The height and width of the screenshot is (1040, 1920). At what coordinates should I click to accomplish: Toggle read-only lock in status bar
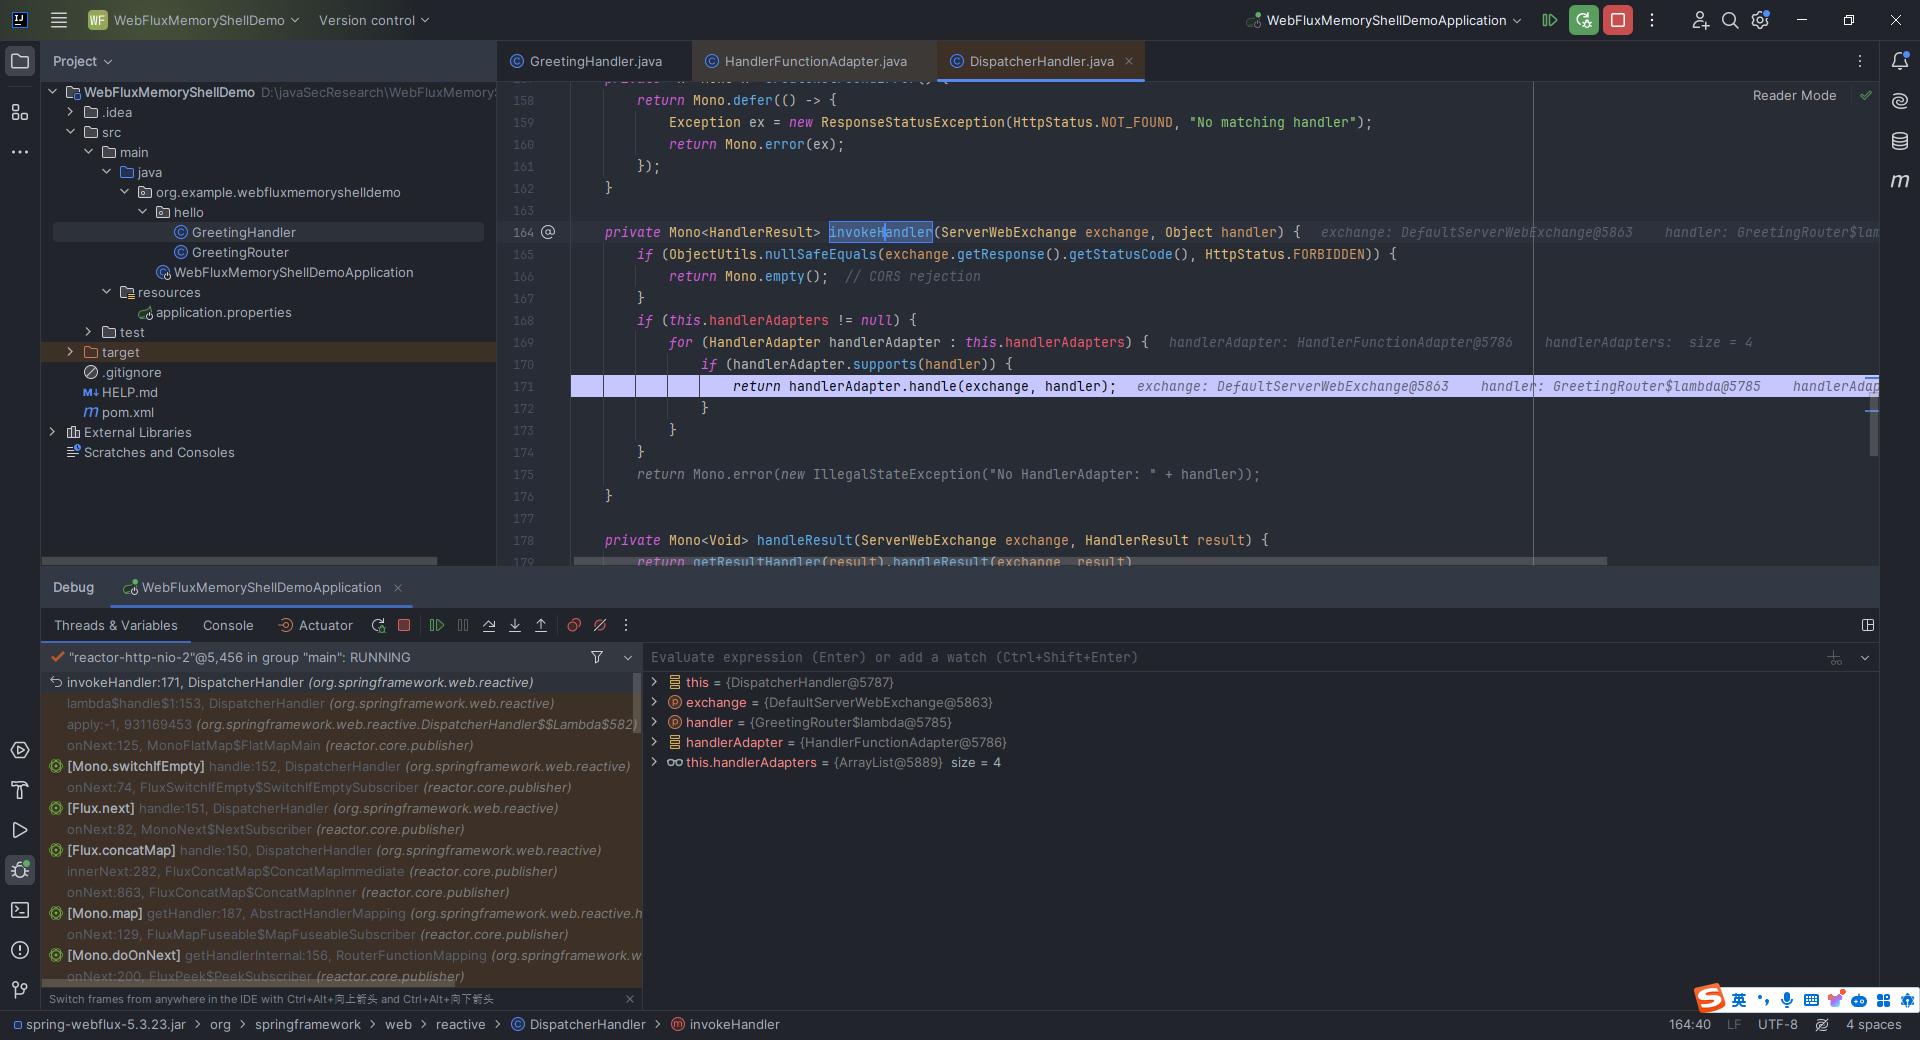(x=1822, y=1025)
